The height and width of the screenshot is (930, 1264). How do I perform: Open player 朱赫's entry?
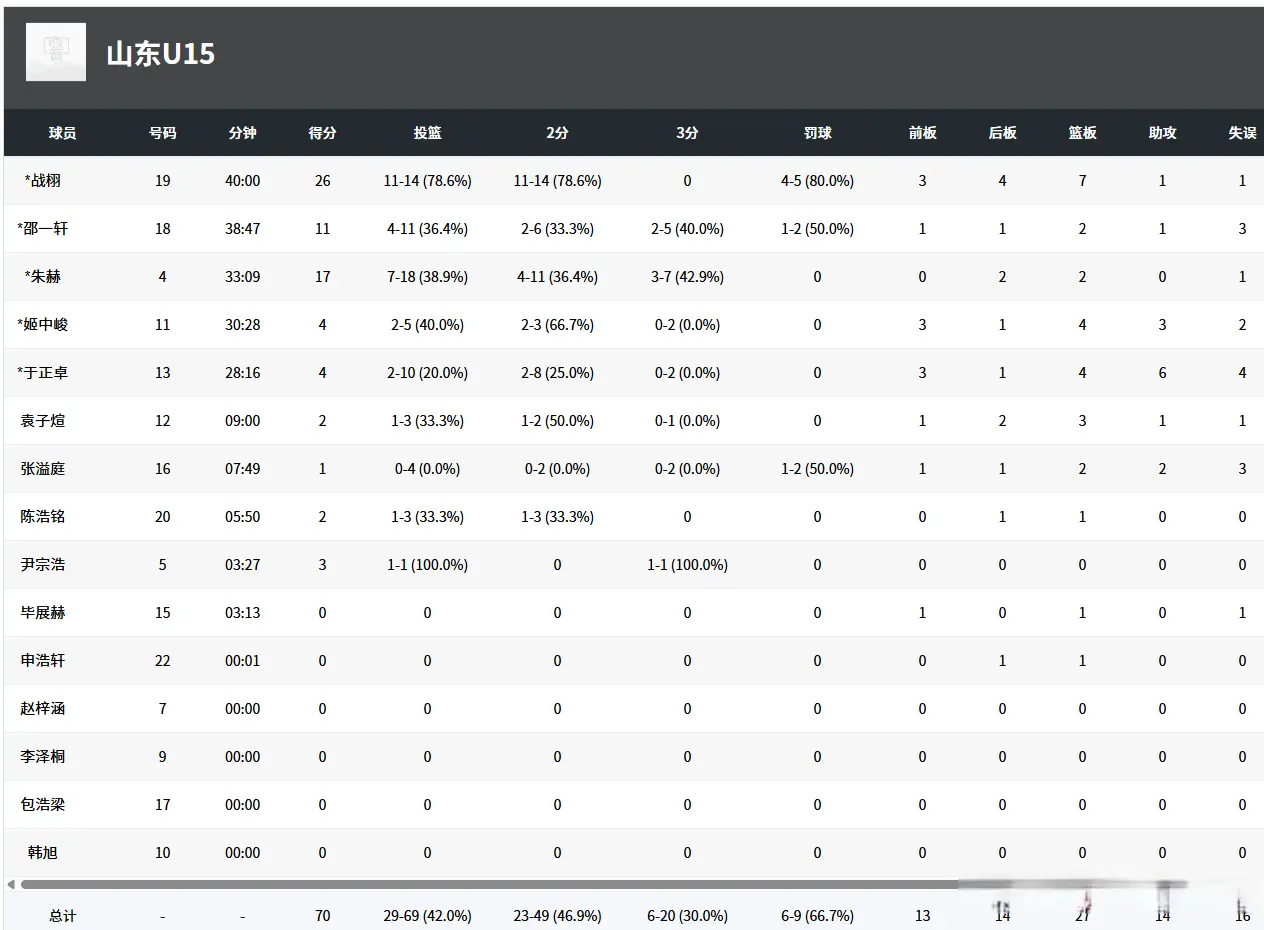(43, 277)
